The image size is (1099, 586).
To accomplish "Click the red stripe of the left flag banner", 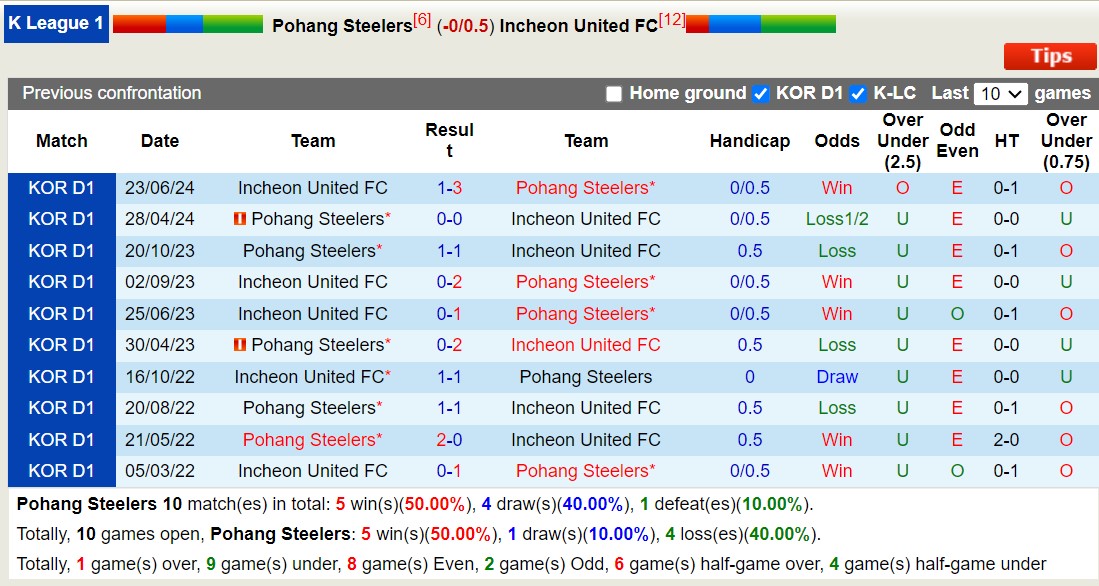I will 140,22.
